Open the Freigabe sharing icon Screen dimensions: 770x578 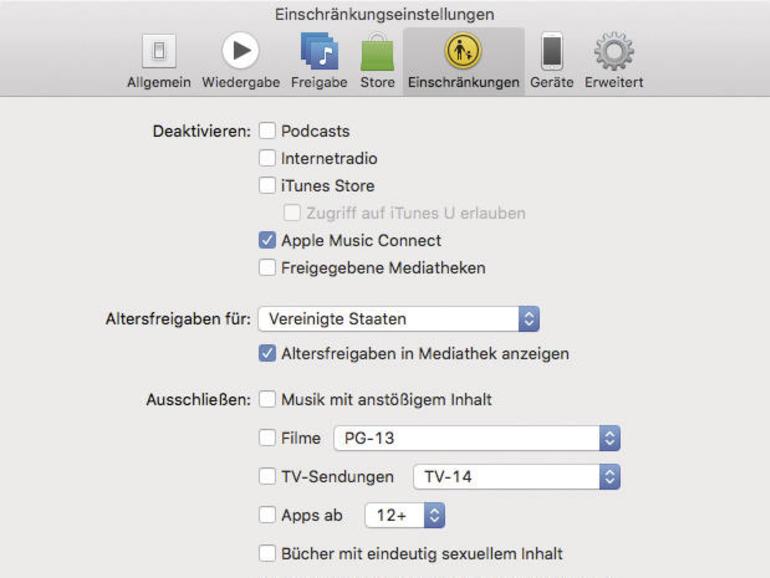click(319, 51)
